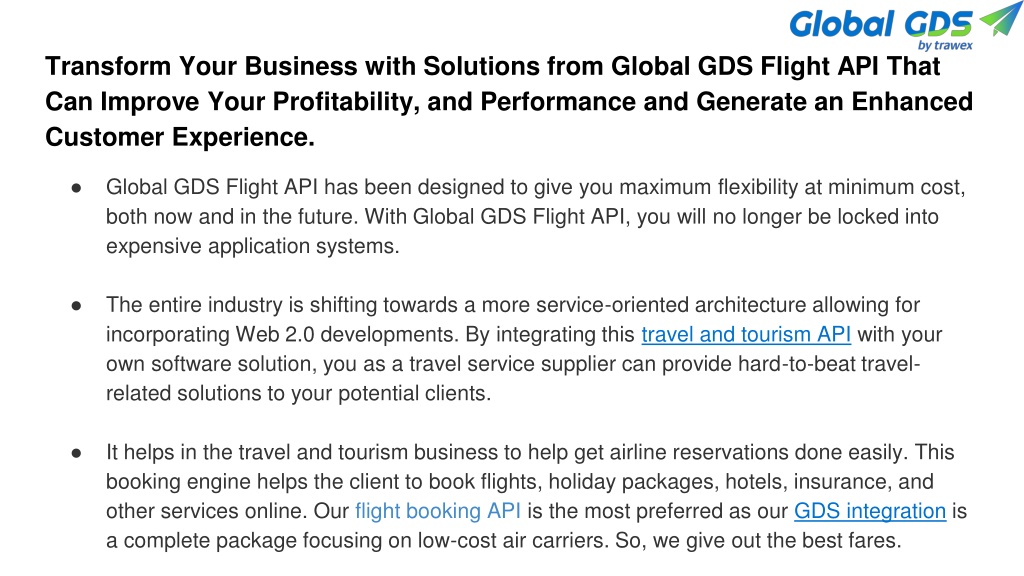Click the 'incorporating Web 2.0 developments' text
The height and width of the screenshot is (576, 1024).
pos(282,334)
